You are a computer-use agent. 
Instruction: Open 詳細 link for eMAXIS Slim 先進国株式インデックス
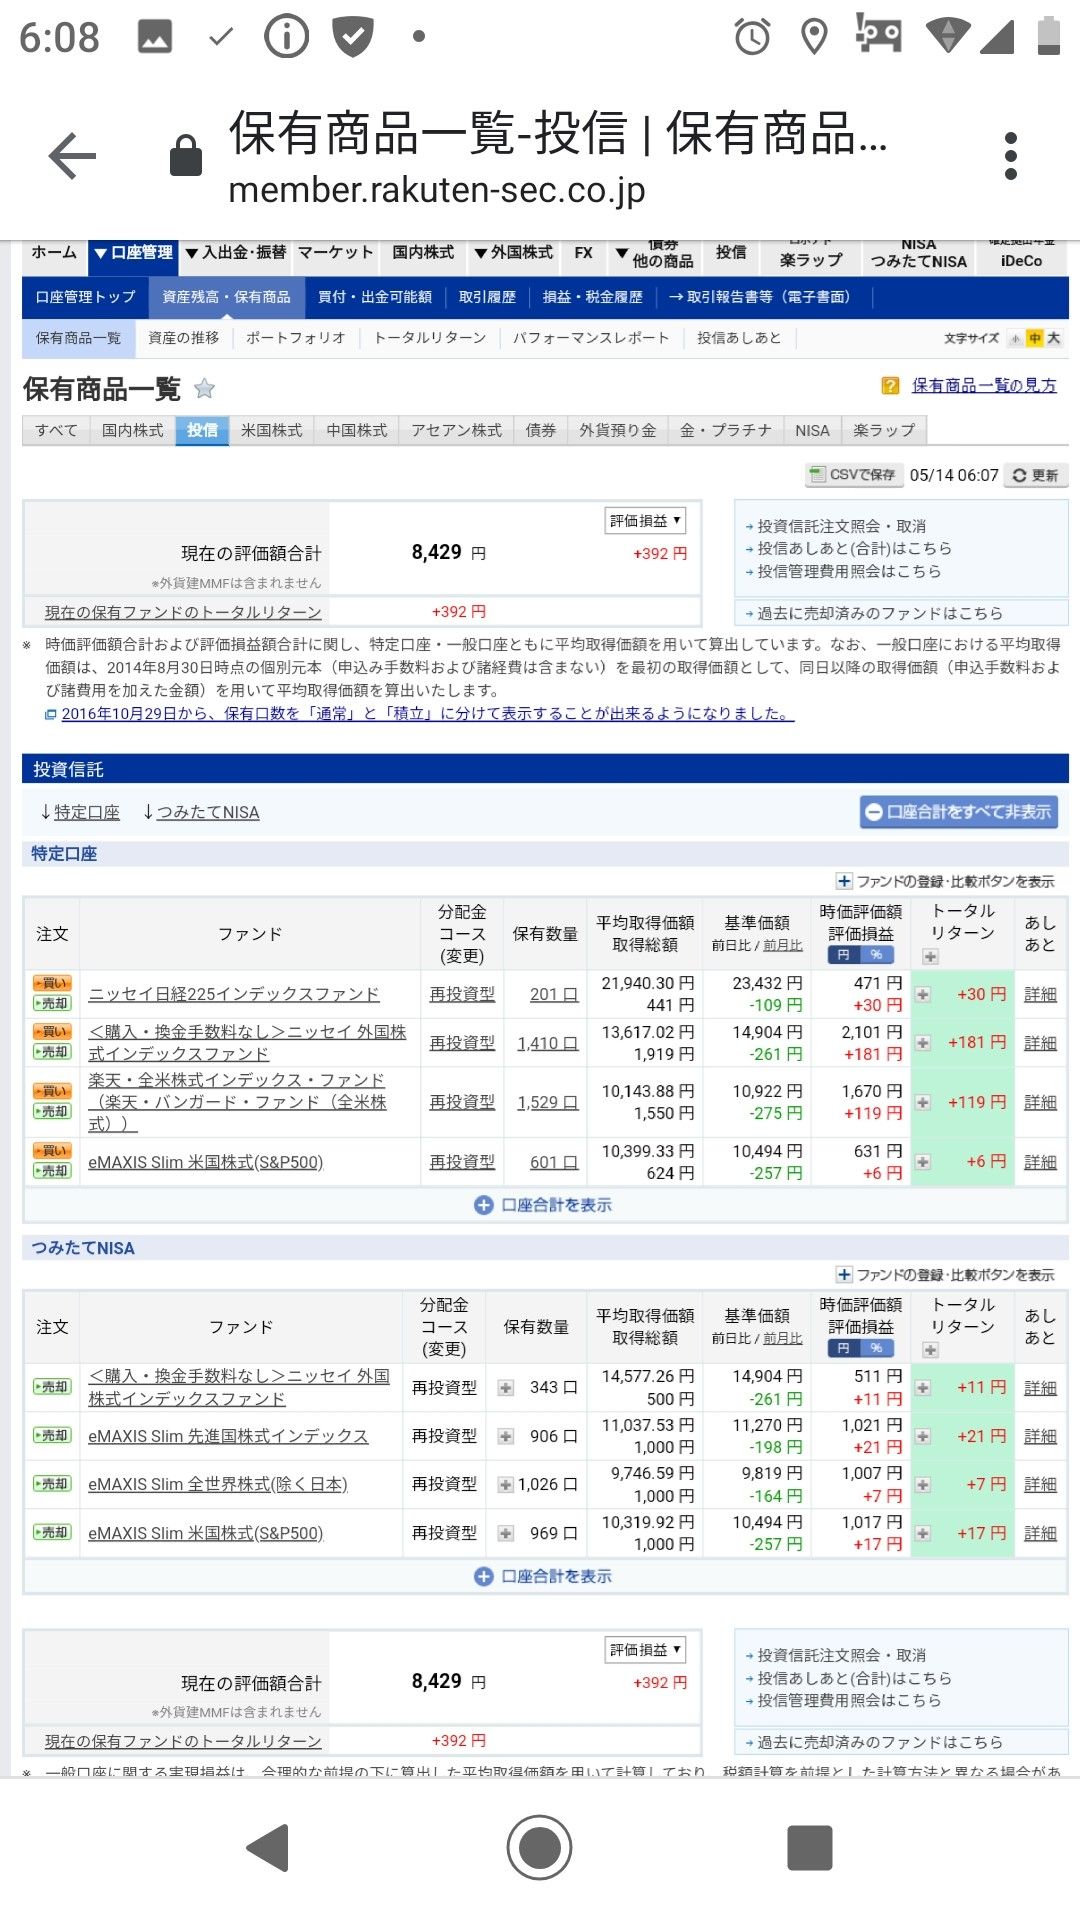tap(1040, 1436)
